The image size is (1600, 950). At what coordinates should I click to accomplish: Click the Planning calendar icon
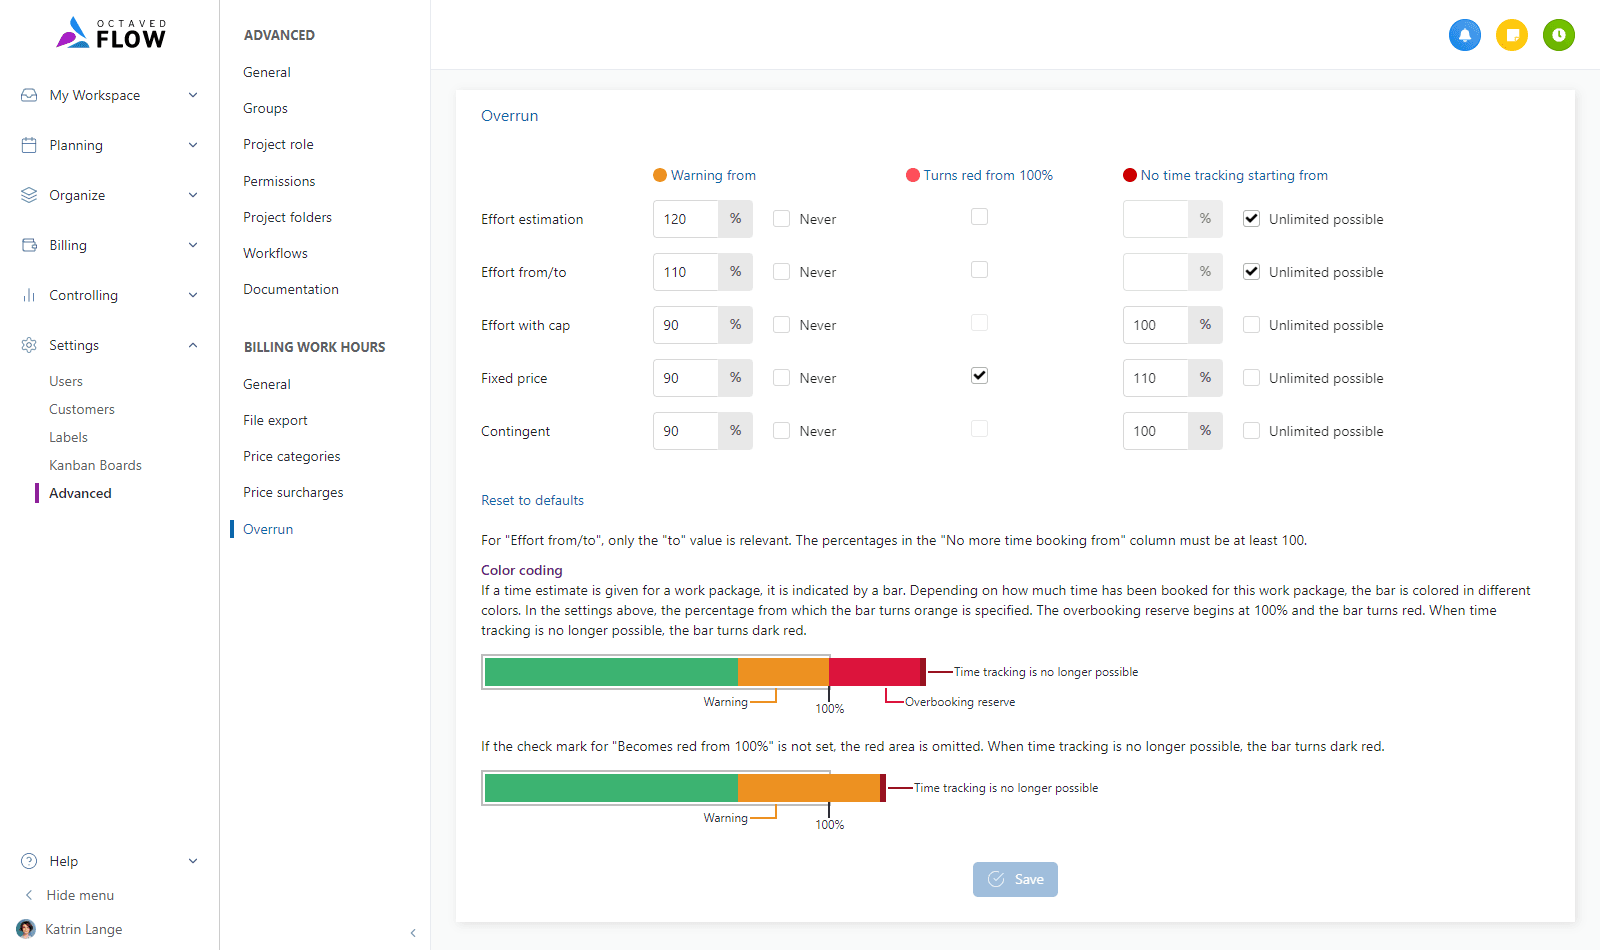click(x=29, y=145)
